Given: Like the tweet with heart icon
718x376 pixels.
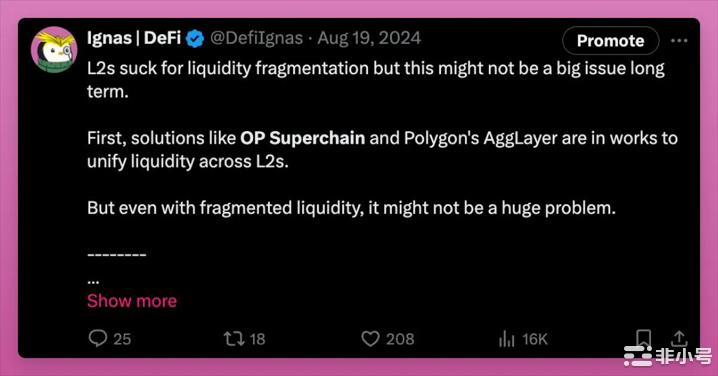Looking at the screenshot, I should pos(370,339).
